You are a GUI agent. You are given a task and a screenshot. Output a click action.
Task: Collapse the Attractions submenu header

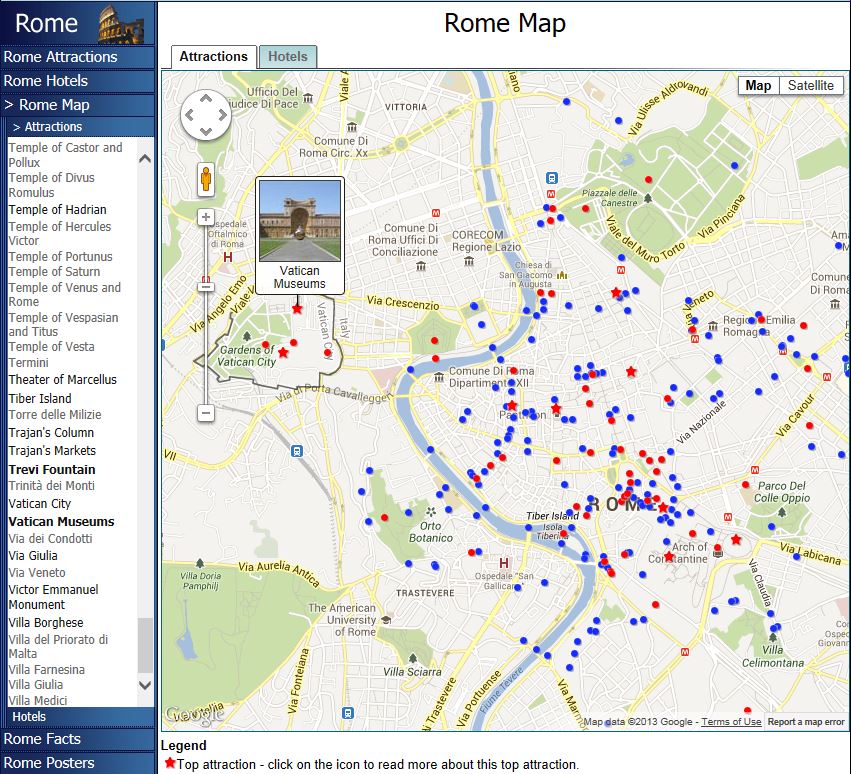coord(80,126)
